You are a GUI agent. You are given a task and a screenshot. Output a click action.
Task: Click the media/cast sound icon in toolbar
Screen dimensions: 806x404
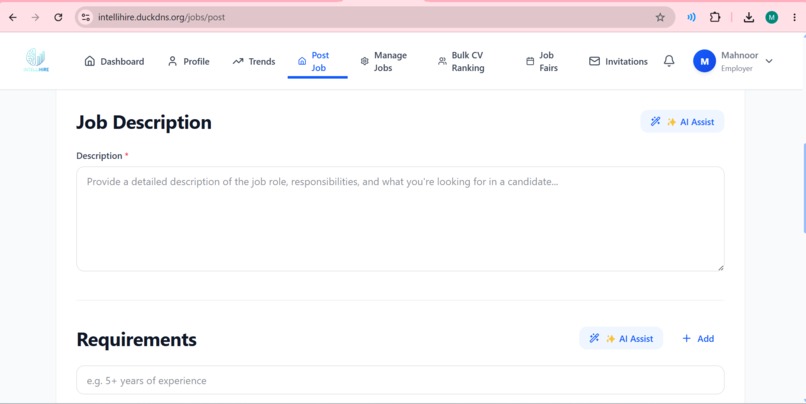click(691, 17)
